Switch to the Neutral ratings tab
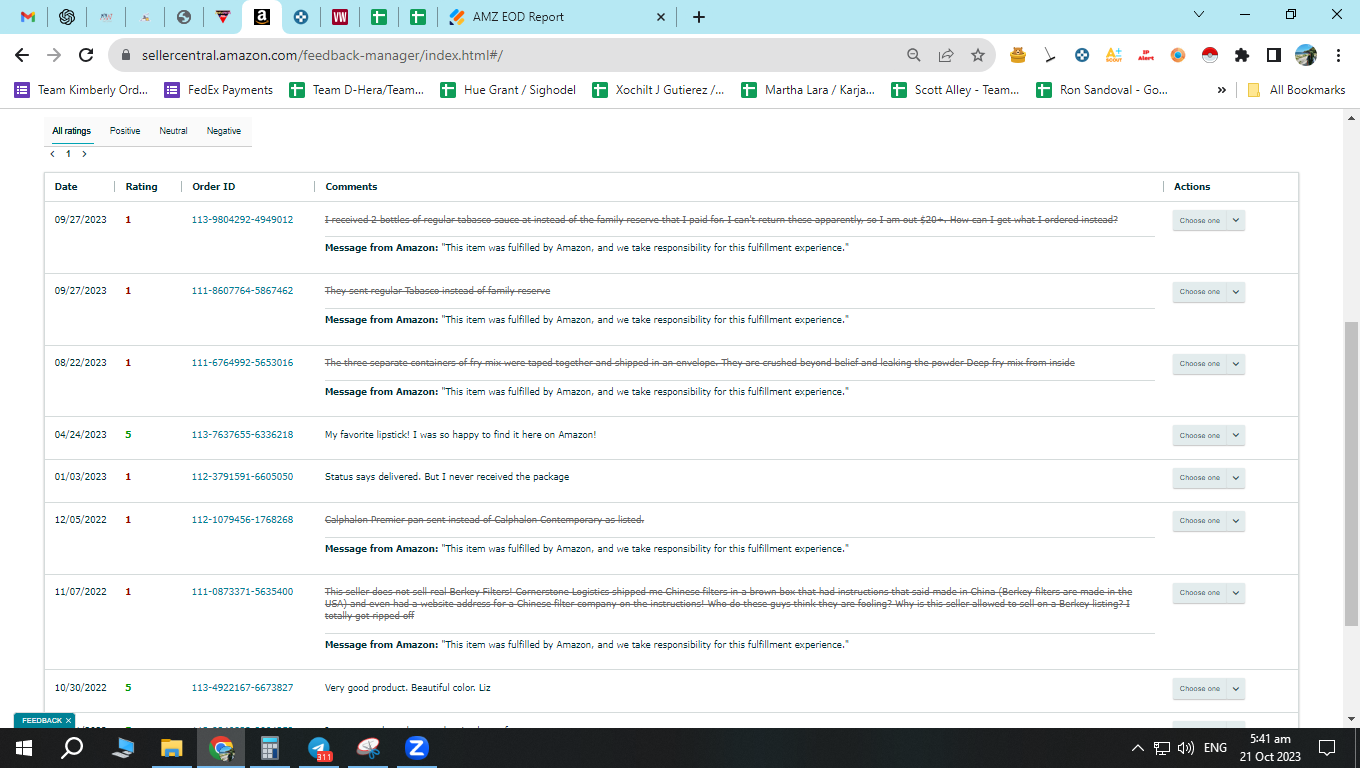 click(173, 131)
